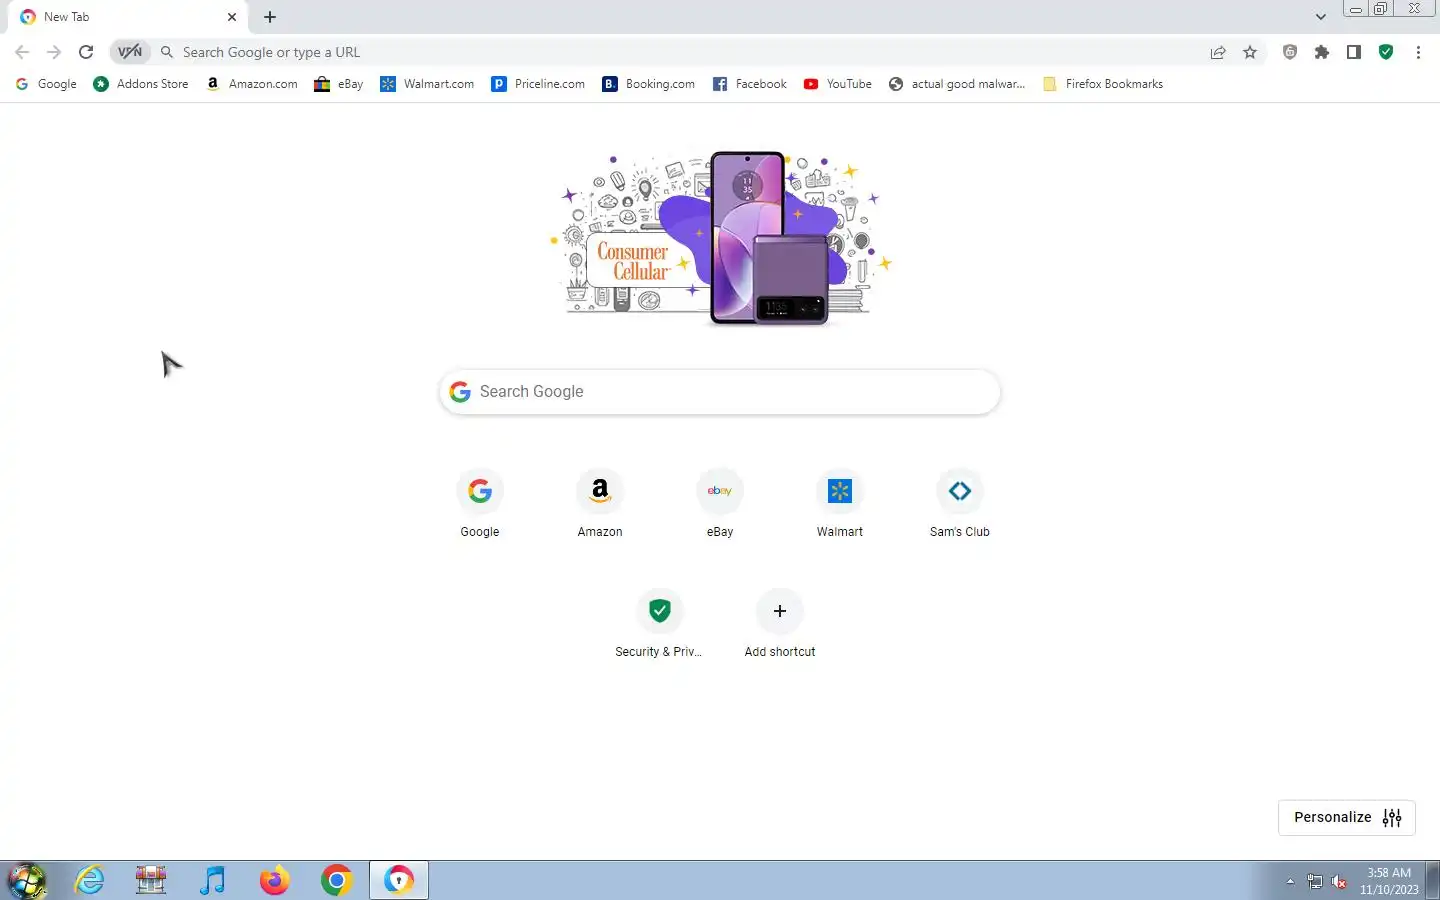1440x900 pixels.
Task: Go forward with the forward arrow
Action: pos(54,52)
